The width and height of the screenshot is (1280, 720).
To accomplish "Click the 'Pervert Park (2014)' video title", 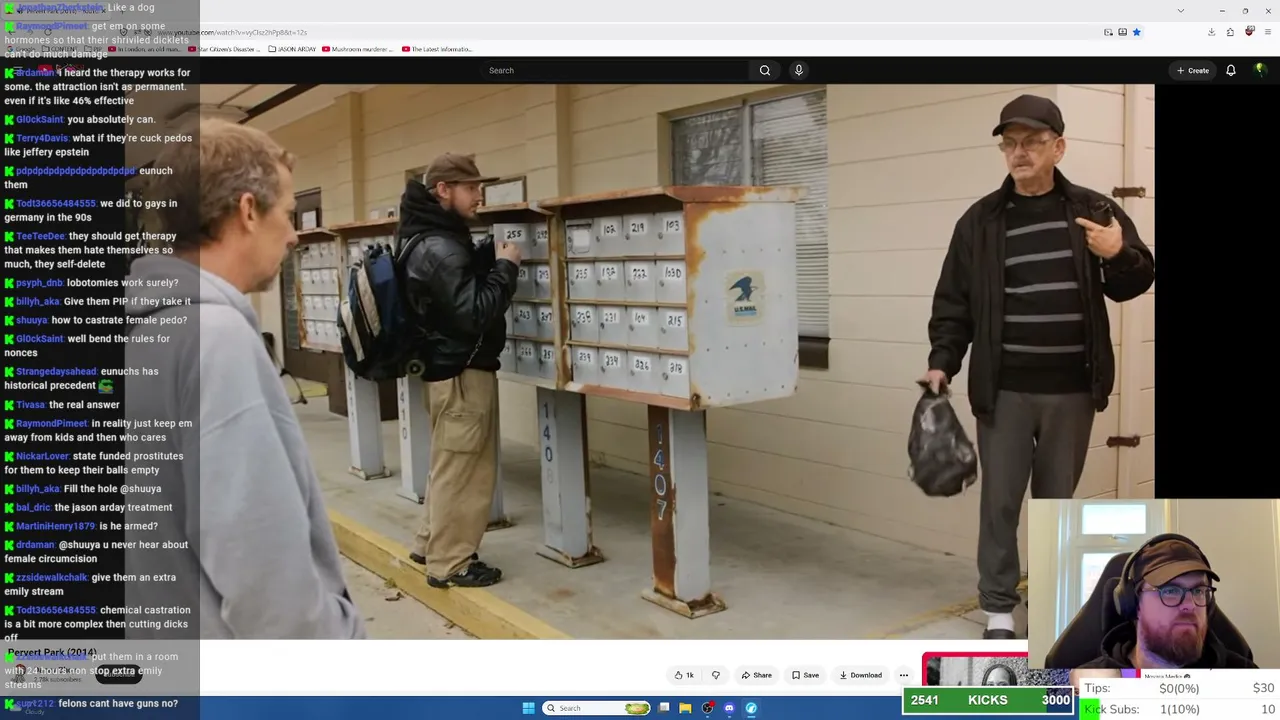I will coord(52,653).
